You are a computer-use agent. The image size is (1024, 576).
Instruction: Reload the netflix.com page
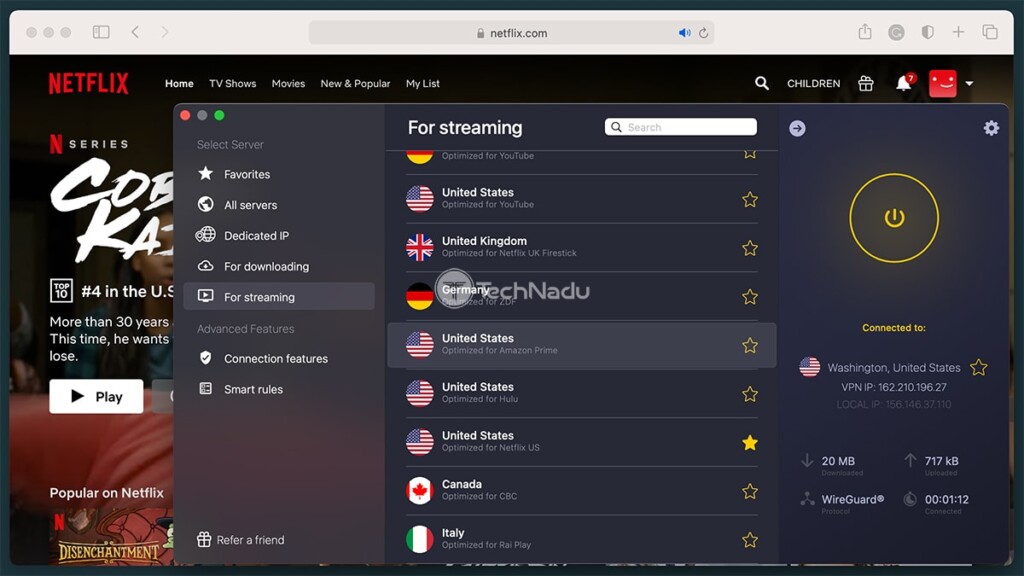click(703, 33)
